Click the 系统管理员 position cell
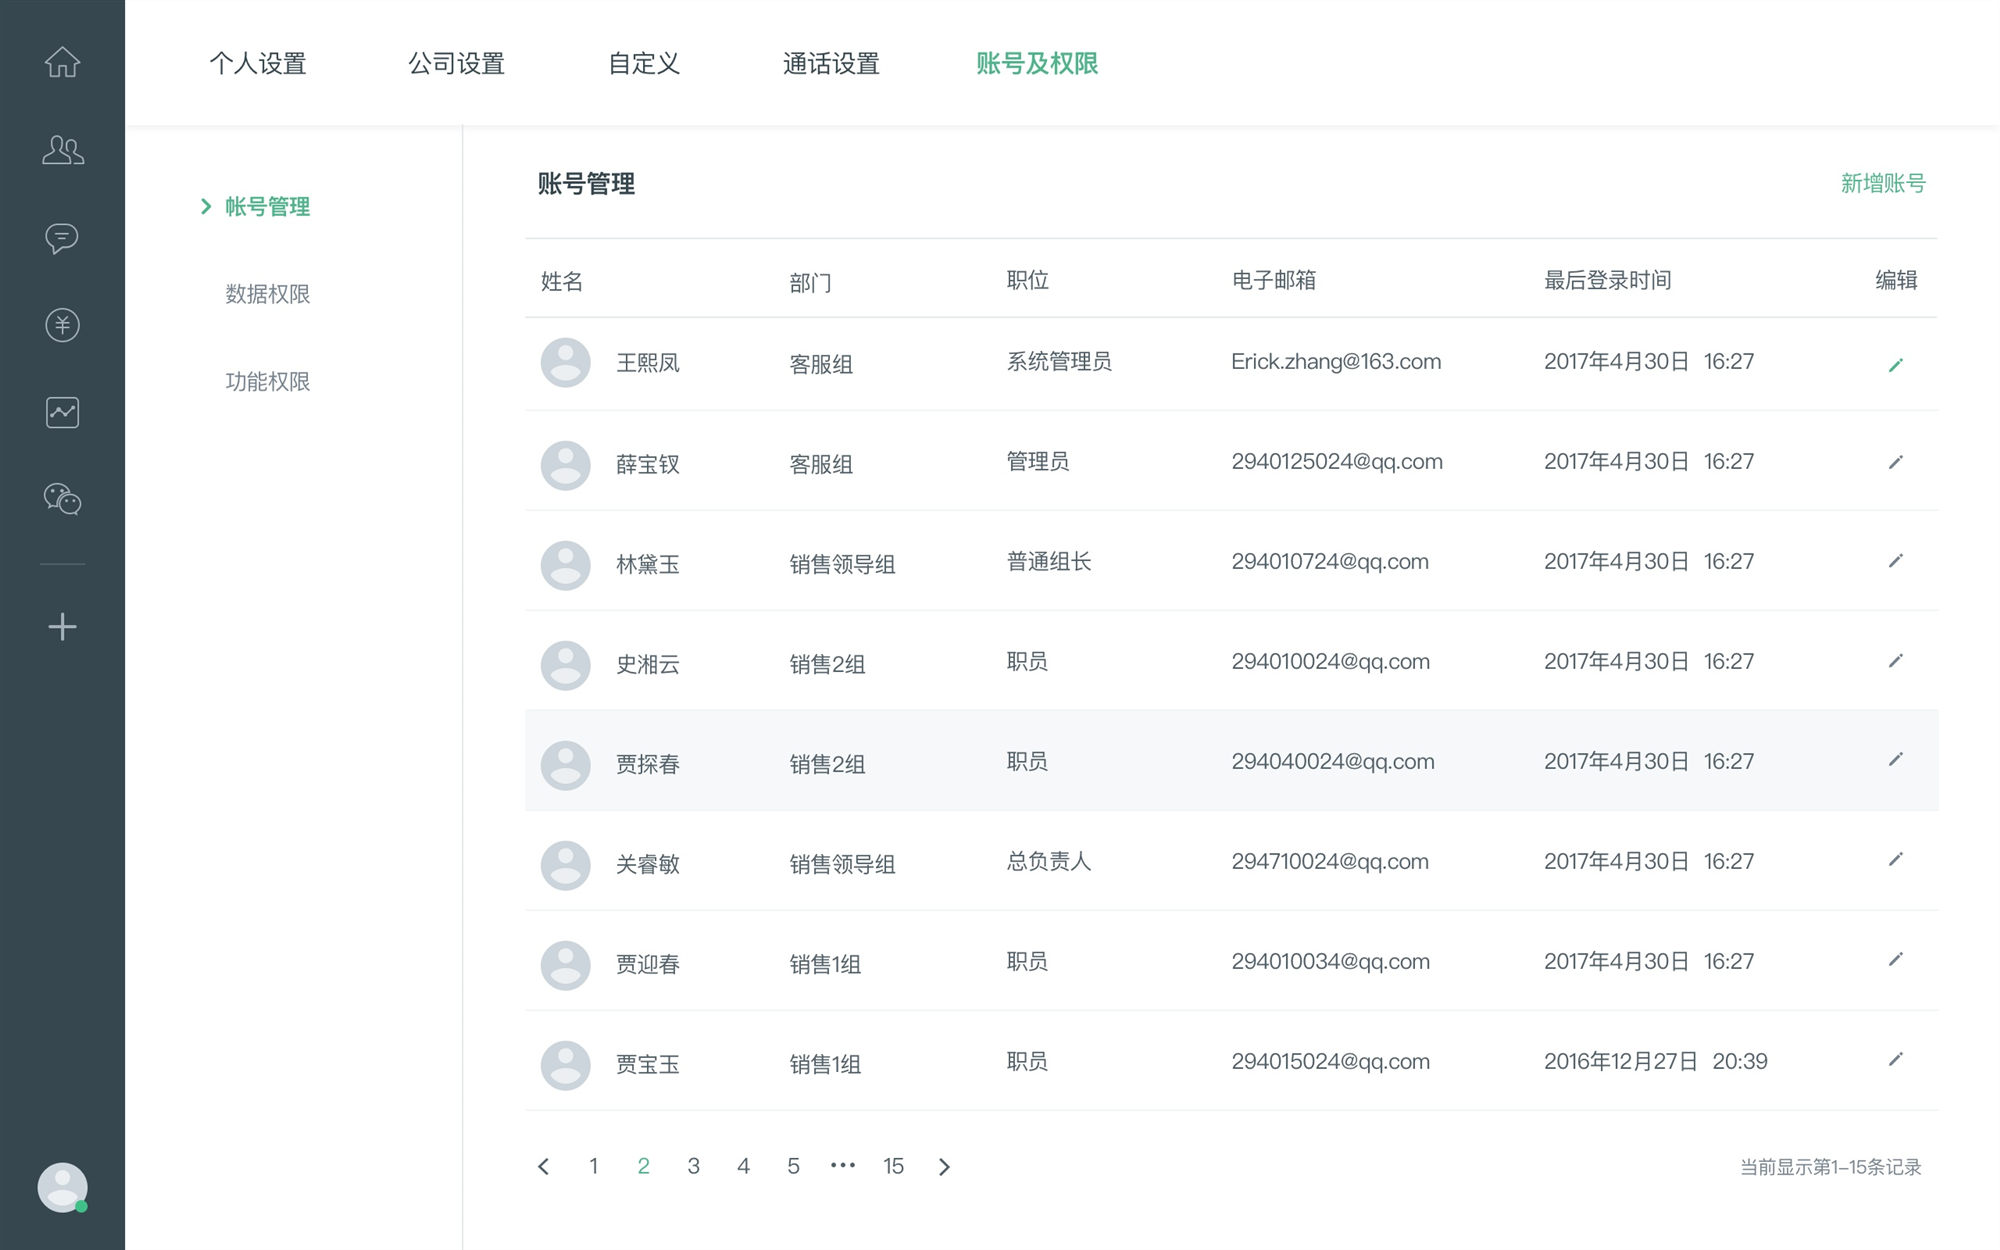This screenshot has height=1250, width=2000. (1058, 361)
